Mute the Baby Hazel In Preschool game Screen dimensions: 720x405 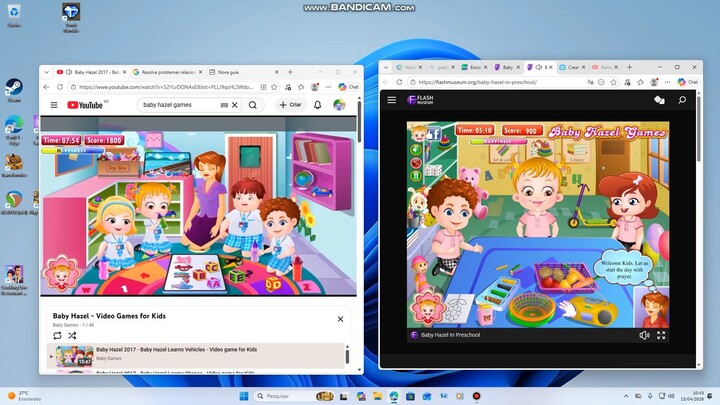(644, 335)
